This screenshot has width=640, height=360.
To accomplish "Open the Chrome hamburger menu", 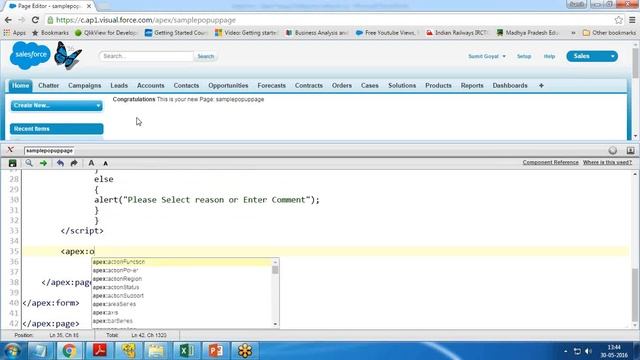I will point(632,20).
